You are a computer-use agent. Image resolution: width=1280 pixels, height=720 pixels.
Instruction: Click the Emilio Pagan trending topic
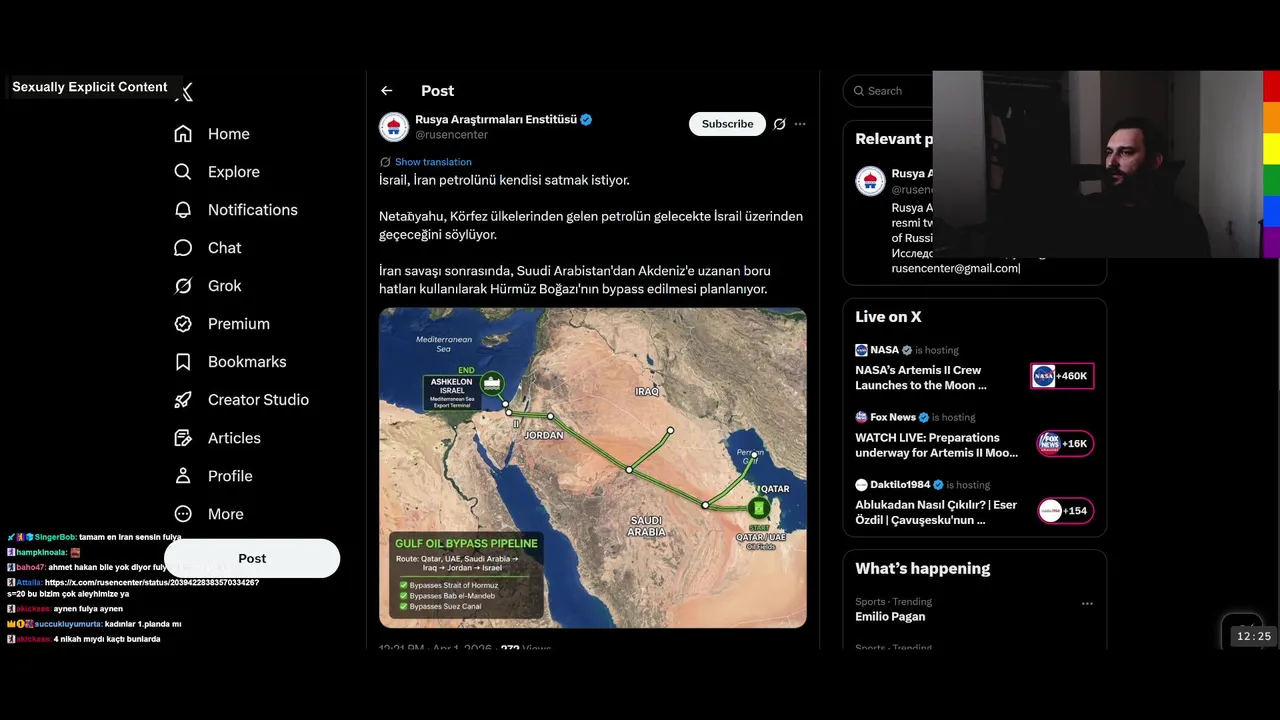tap(890, 617)
